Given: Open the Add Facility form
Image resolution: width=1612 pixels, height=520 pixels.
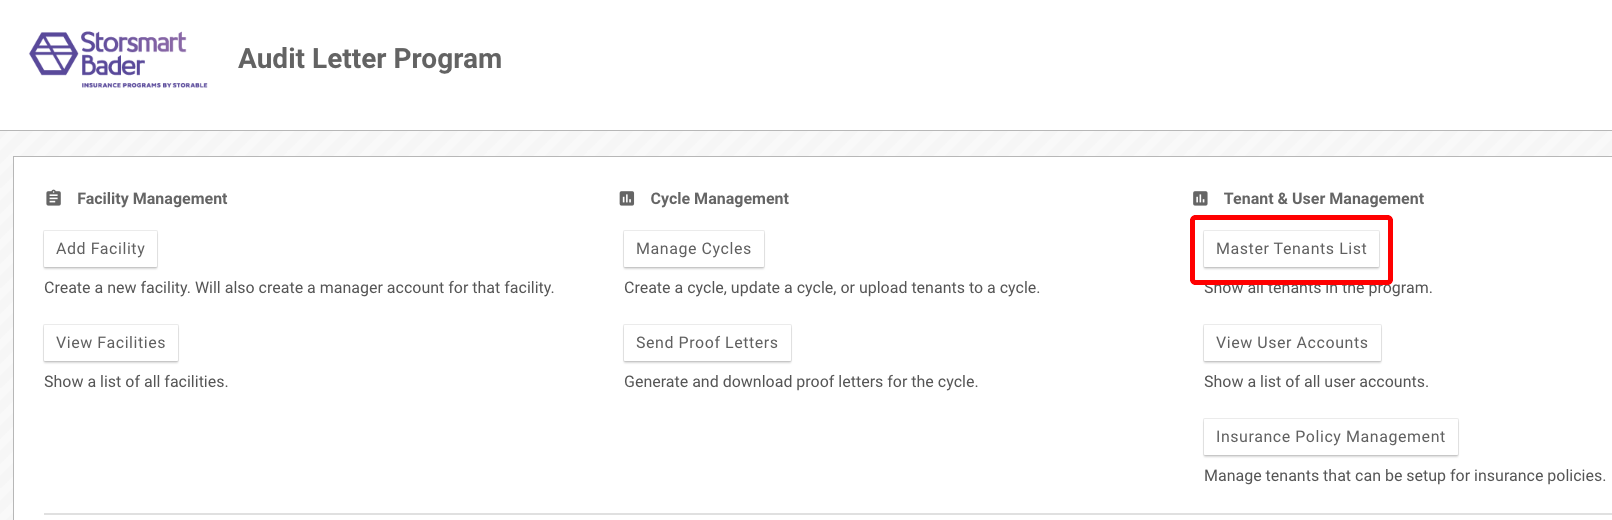Looking at the screenshot, I should point(100,249).
